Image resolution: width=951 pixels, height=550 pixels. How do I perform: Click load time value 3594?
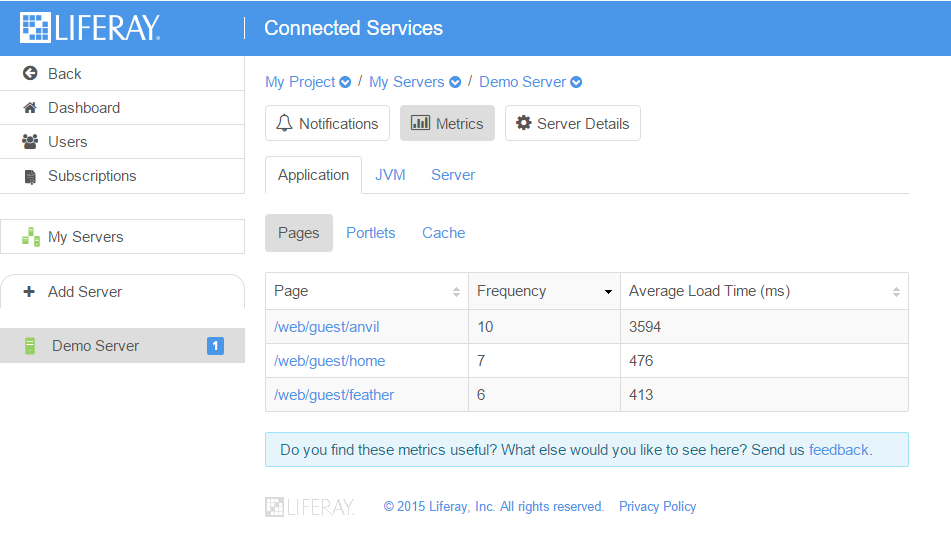pos(645,327)
